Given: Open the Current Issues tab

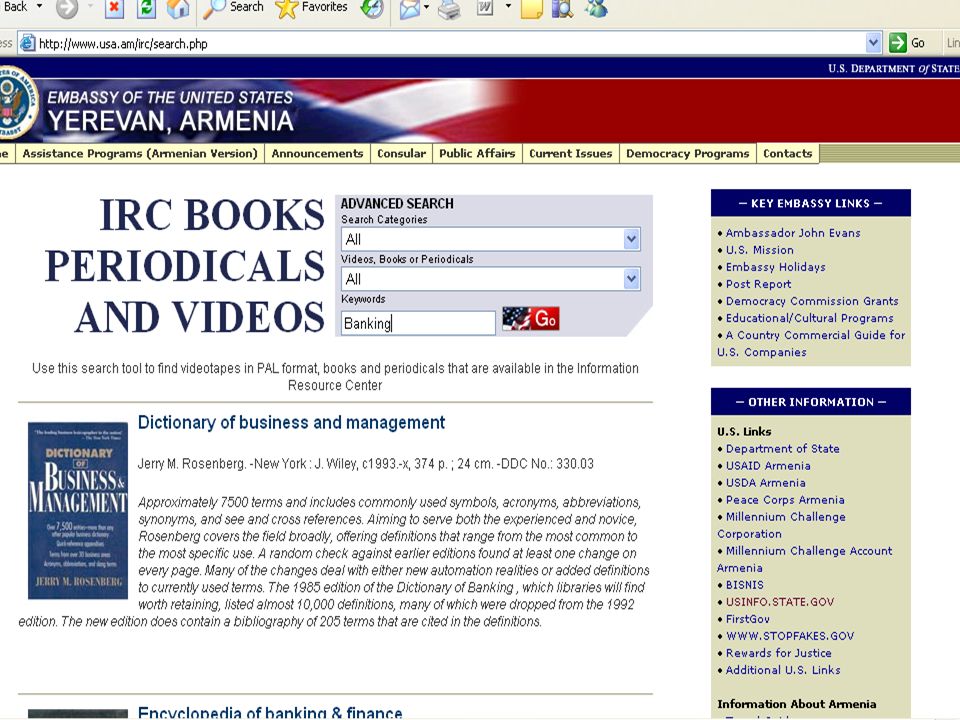Looking at the screenshot, I should coord(571,154).
